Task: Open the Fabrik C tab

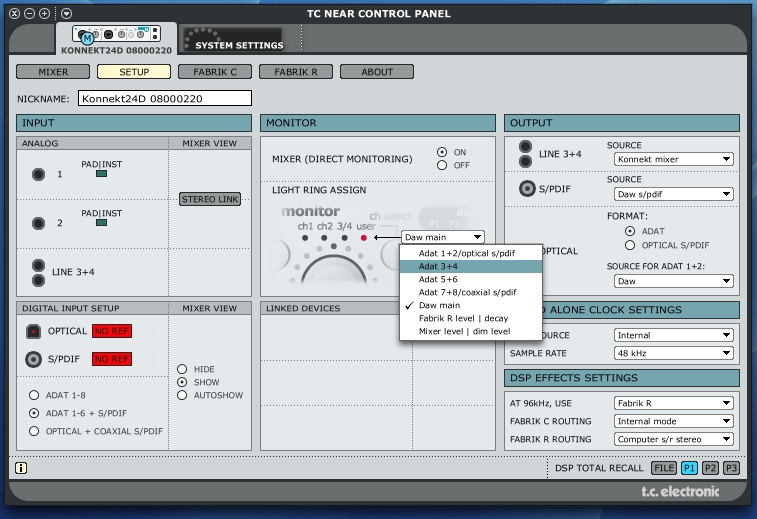Action: tap(215, 72)
